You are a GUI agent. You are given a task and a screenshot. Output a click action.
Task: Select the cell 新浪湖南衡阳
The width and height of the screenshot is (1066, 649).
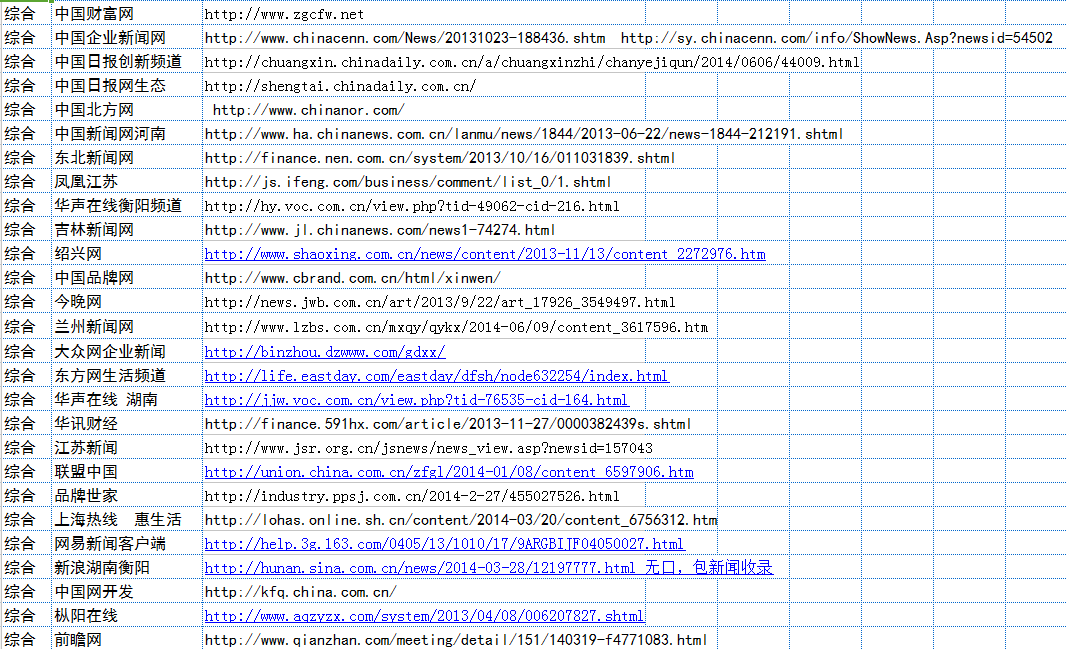click(126, 567)
